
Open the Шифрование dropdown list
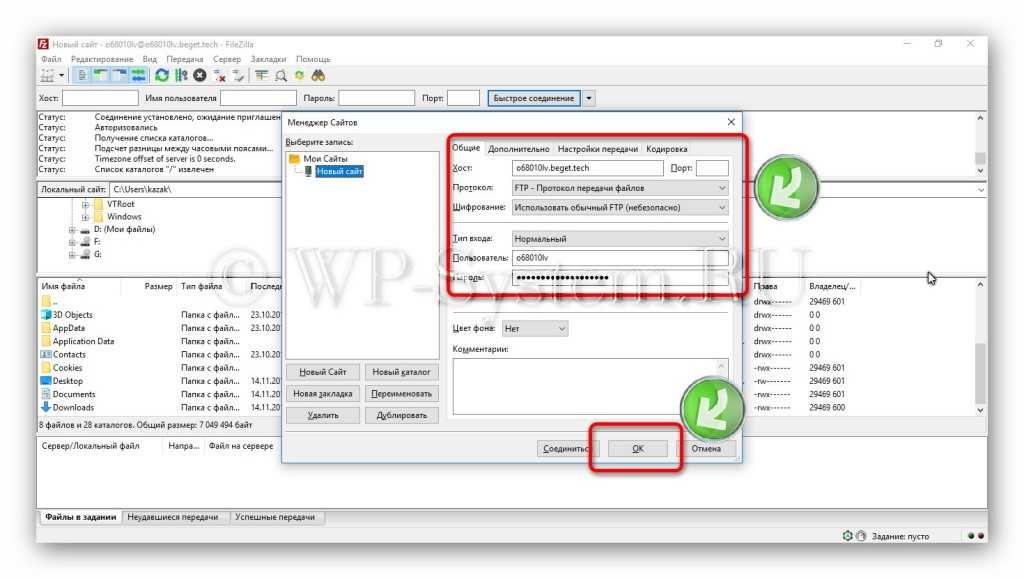(619, 208)
